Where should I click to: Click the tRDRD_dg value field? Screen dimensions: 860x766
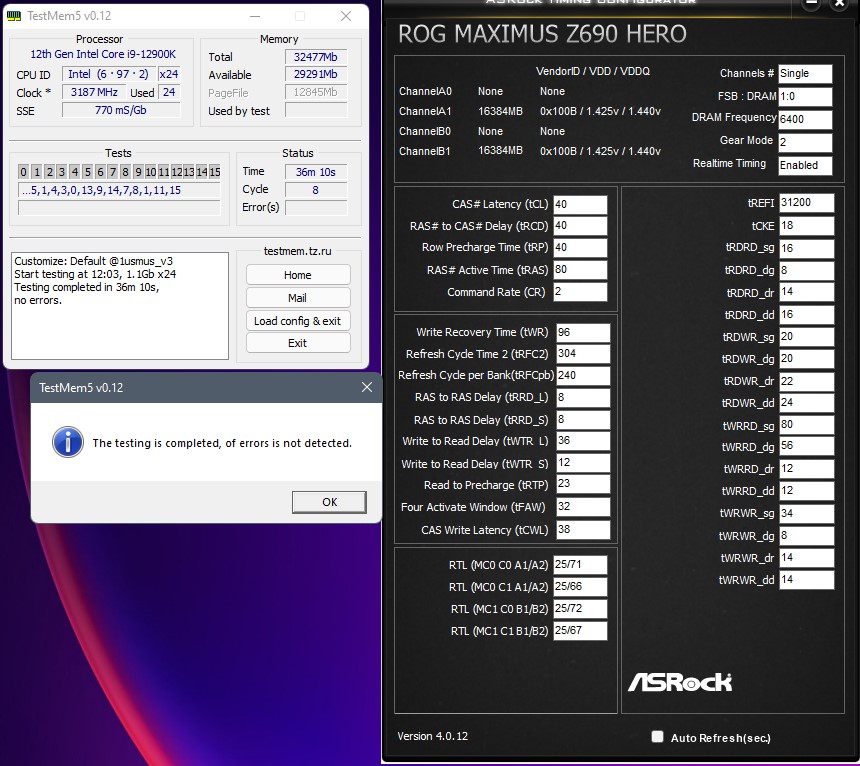(x=807, y=270)
